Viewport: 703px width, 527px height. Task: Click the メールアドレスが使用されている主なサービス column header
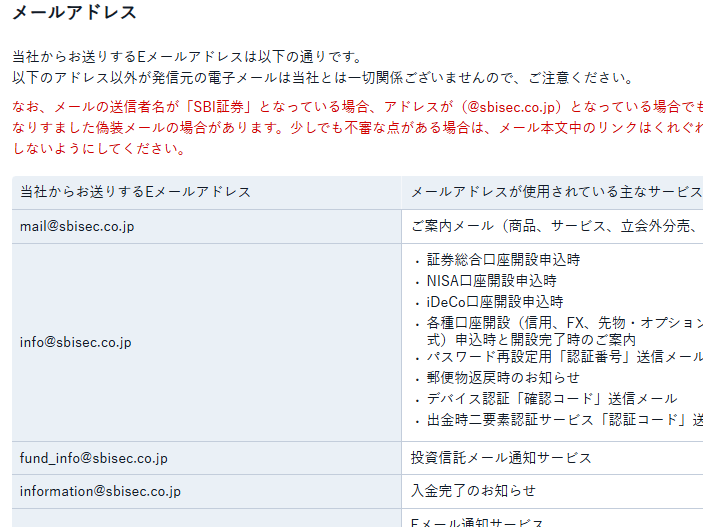pos(556,192)
